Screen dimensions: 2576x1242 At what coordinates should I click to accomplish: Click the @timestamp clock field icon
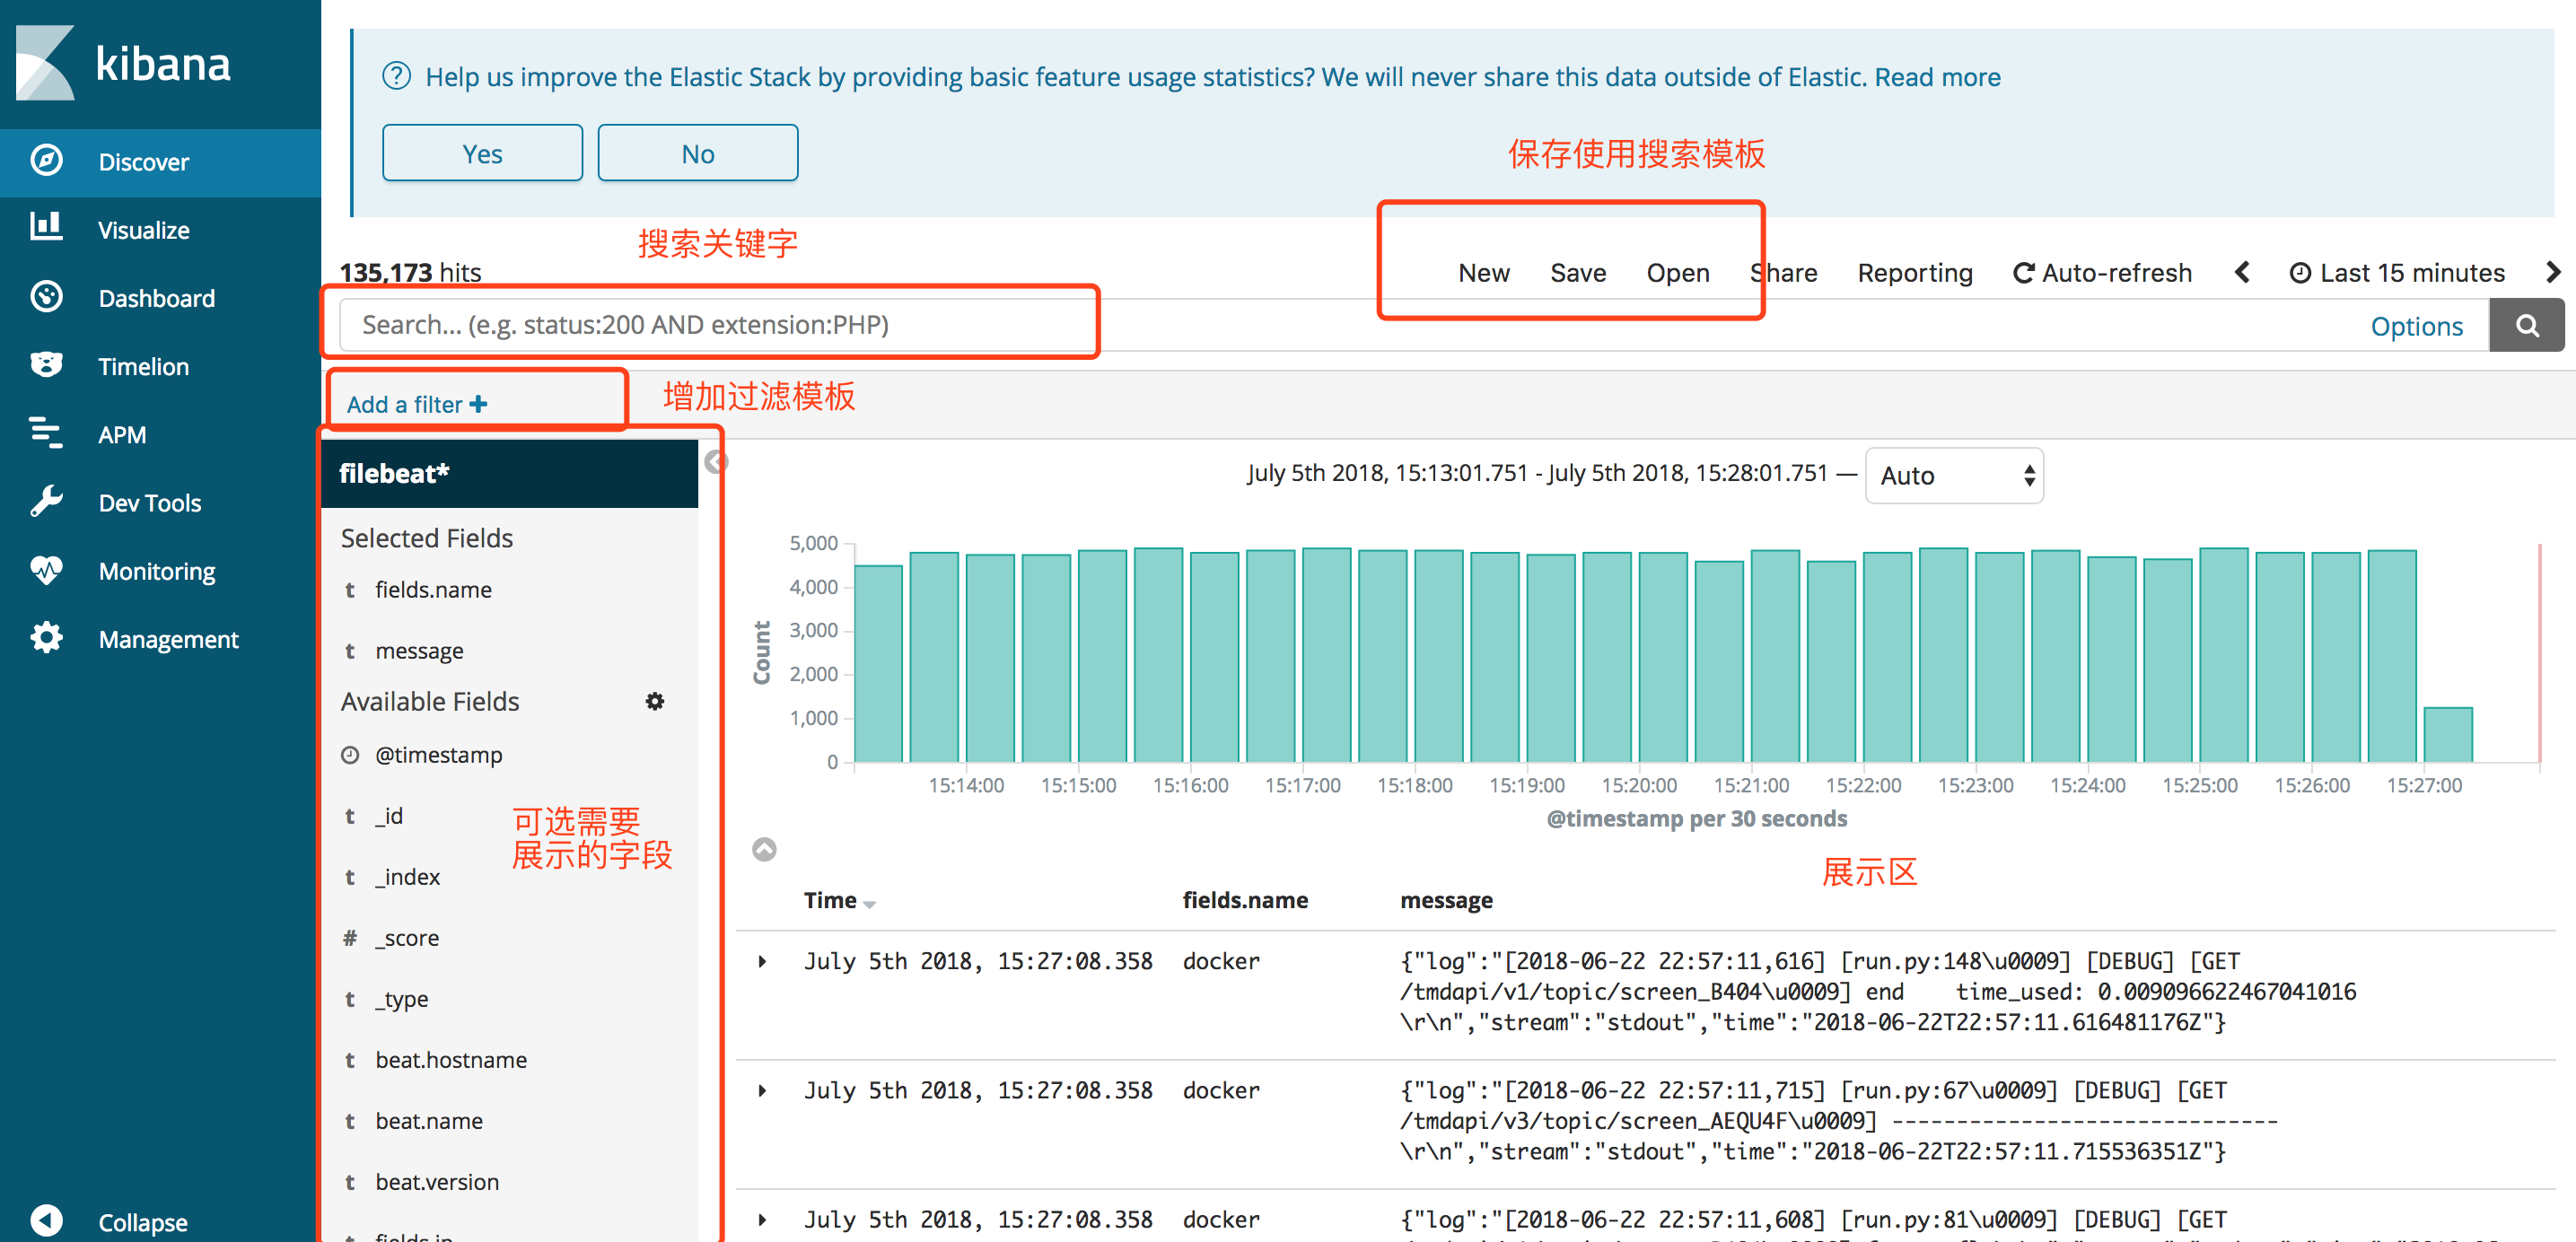(x=350, y=755)
